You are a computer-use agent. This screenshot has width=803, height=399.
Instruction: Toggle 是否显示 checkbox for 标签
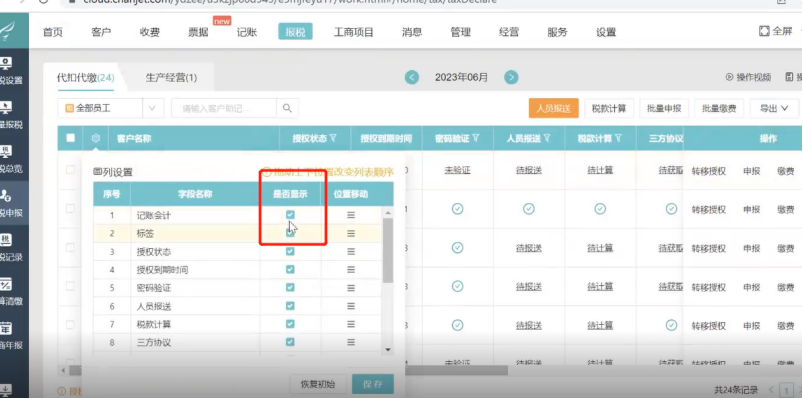(x=290, y=233)
